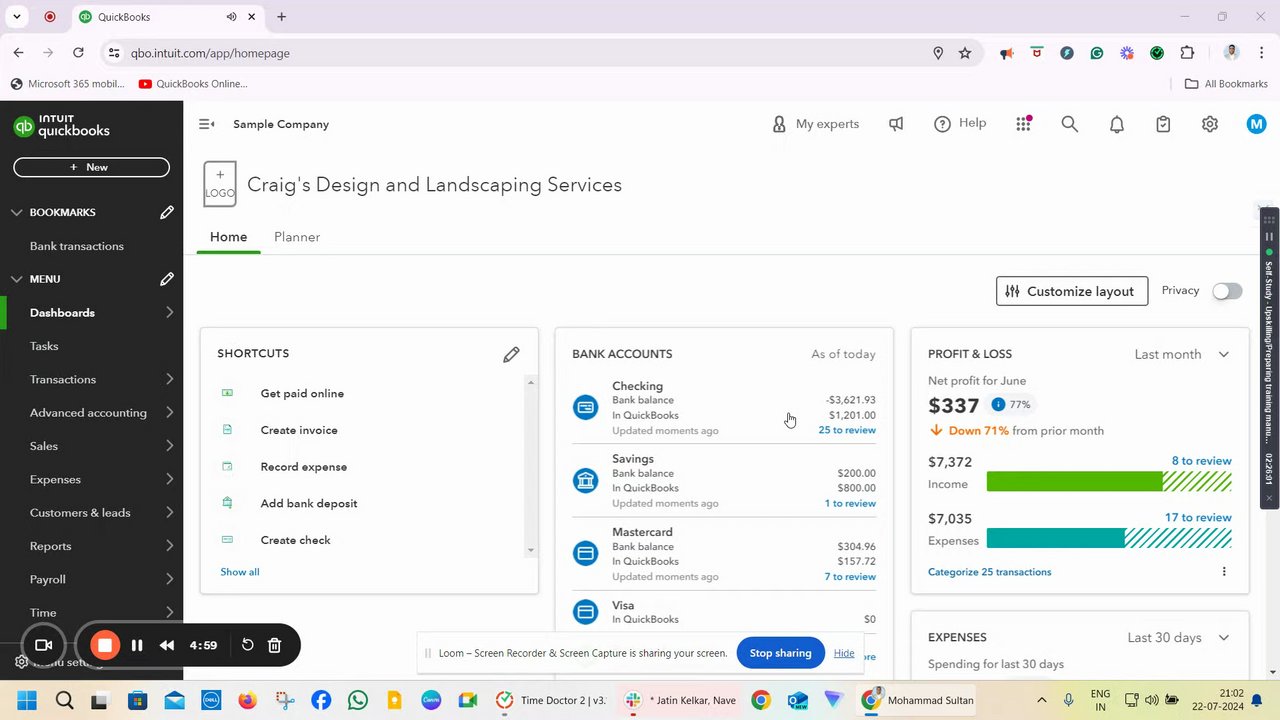Open Payroll menu item

(x=47, y=579)
